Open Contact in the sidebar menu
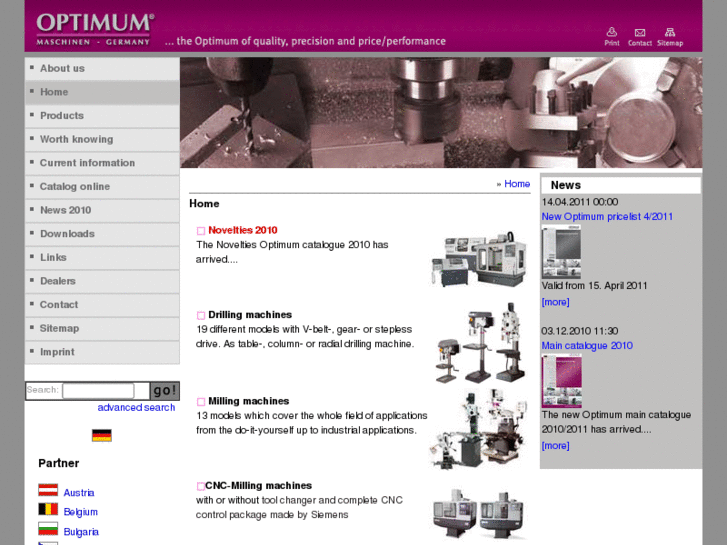The image size is (727, 545). click(102, 305)
